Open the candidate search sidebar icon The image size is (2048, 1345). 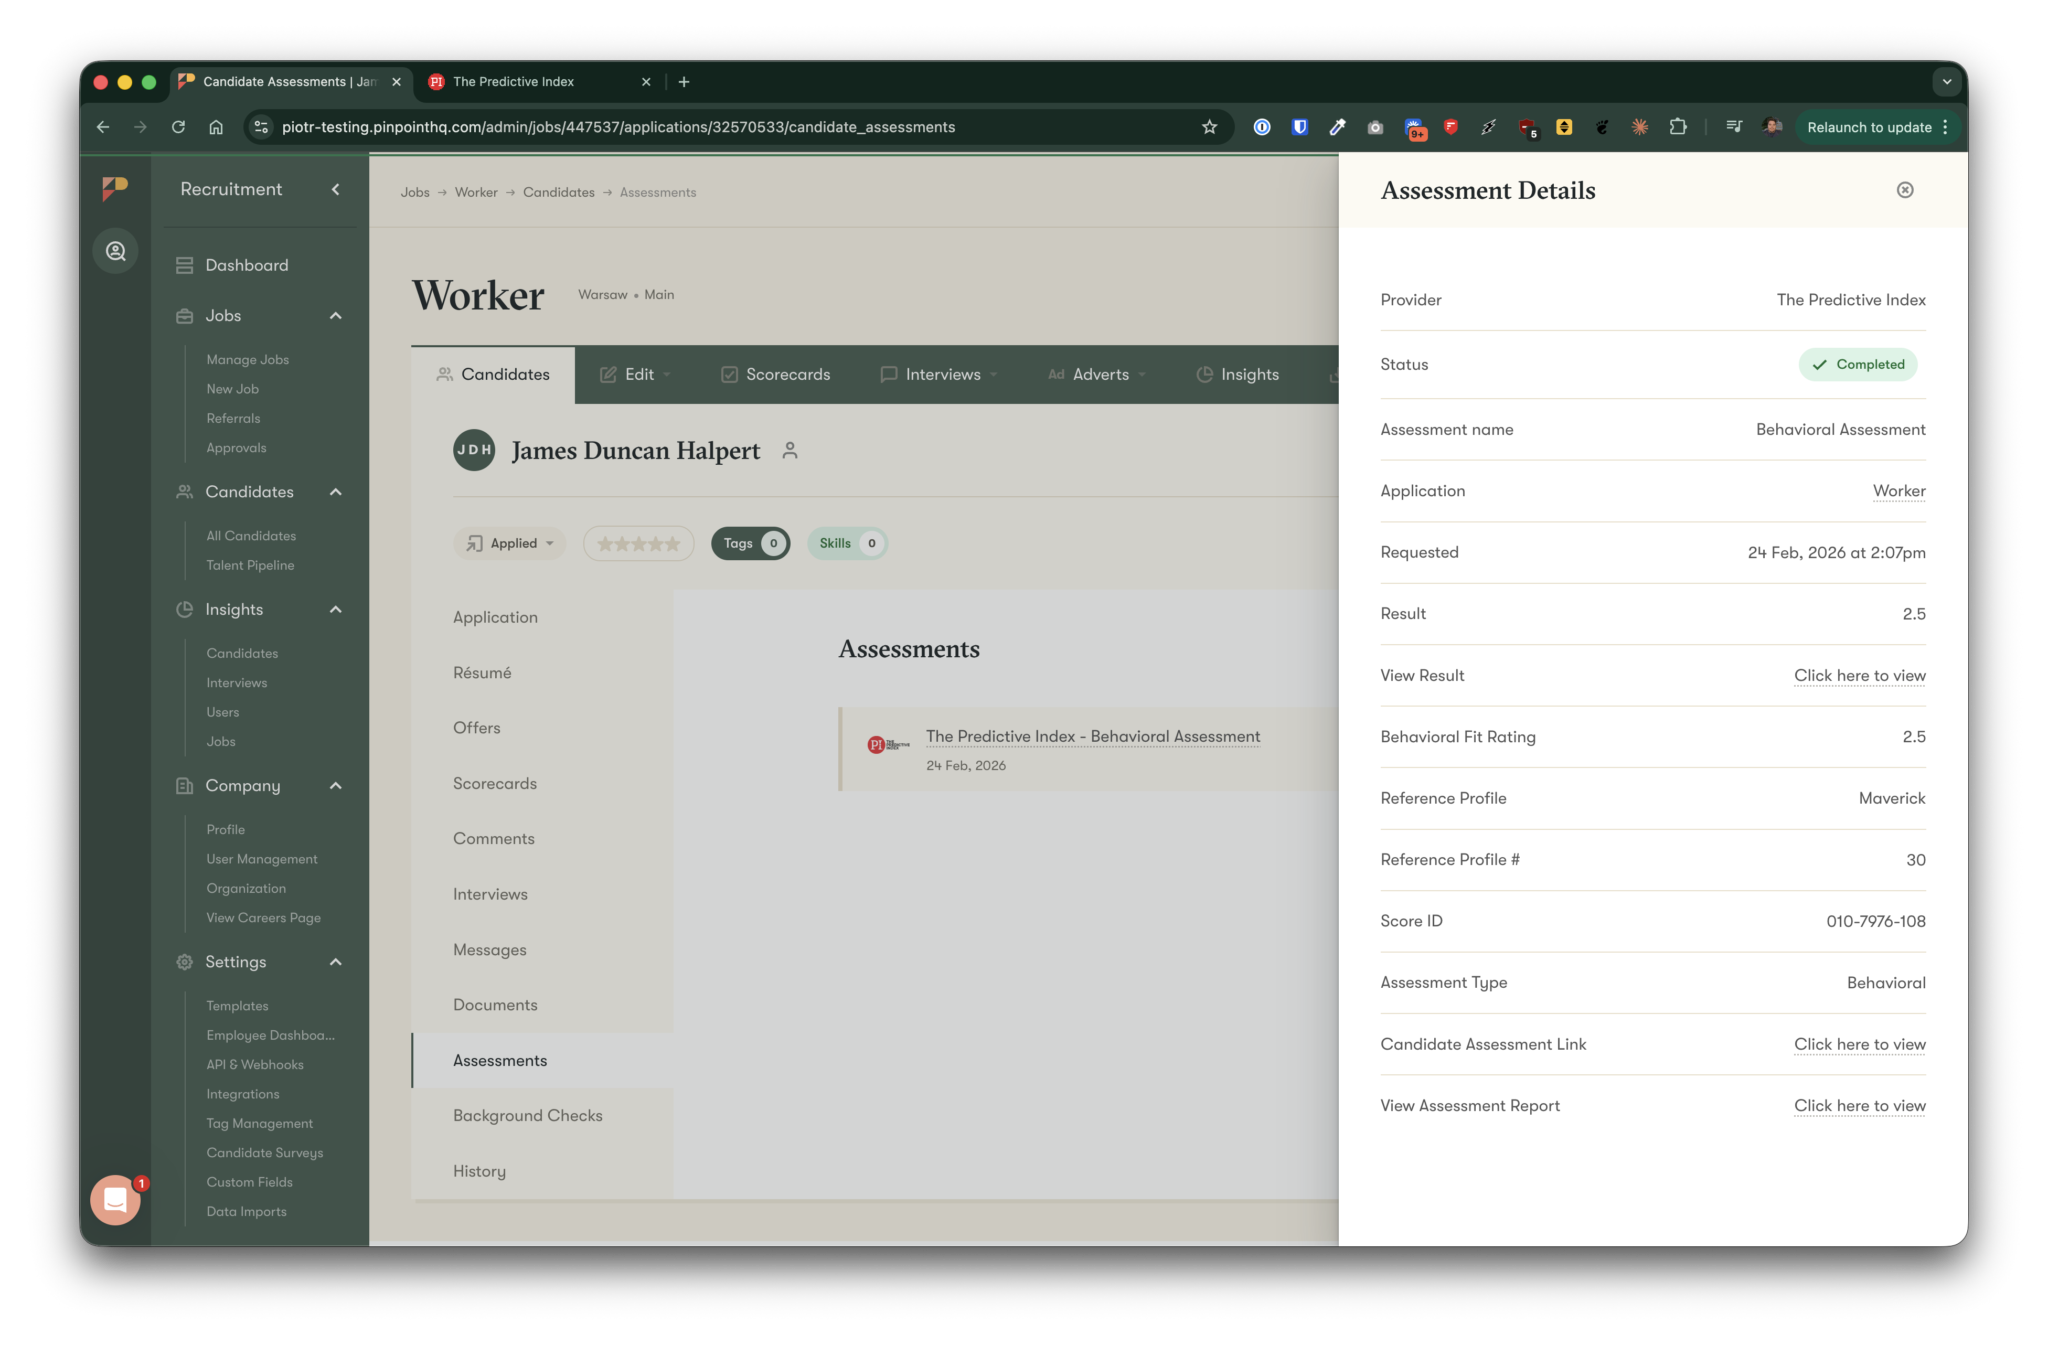tap(116, 251)
